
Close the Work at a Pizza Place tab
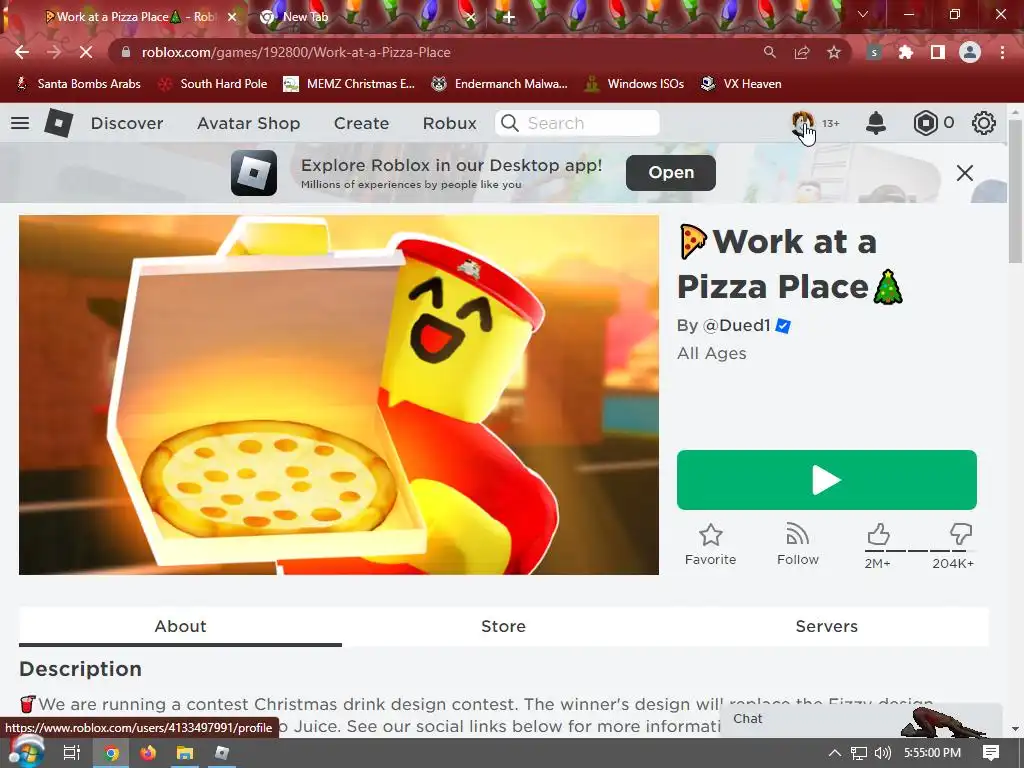pos(232,17)
